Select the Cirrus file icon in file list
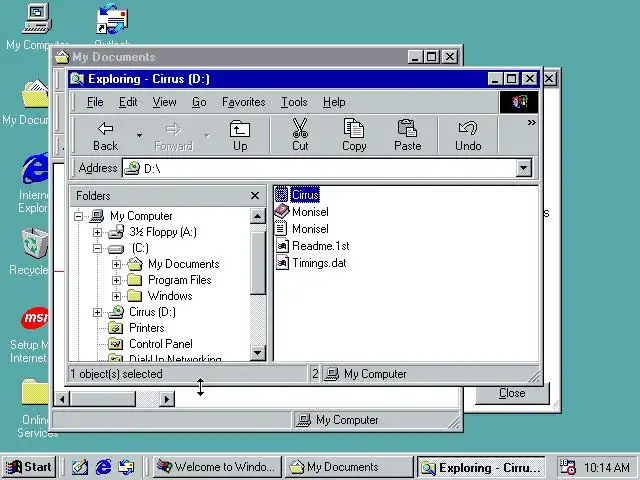This screenshot has height=480, width=640. pos(282,194)
